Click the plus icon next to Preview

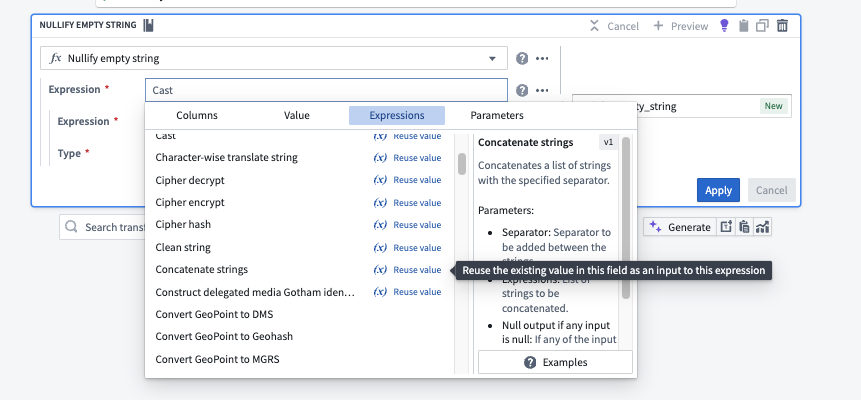[x=658, y=26]
